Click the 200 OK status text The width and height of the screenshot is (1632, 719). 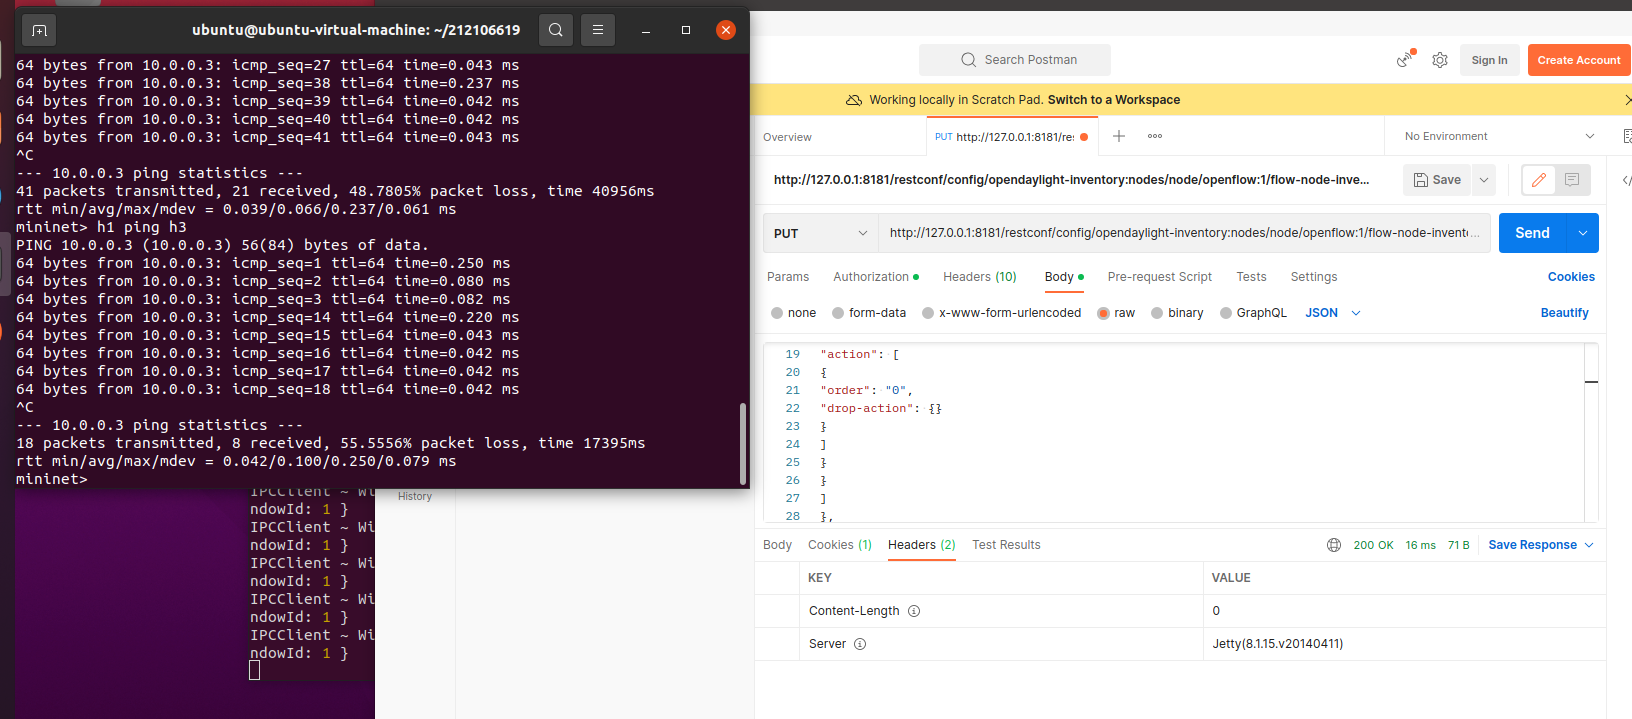coord(1373,545)
